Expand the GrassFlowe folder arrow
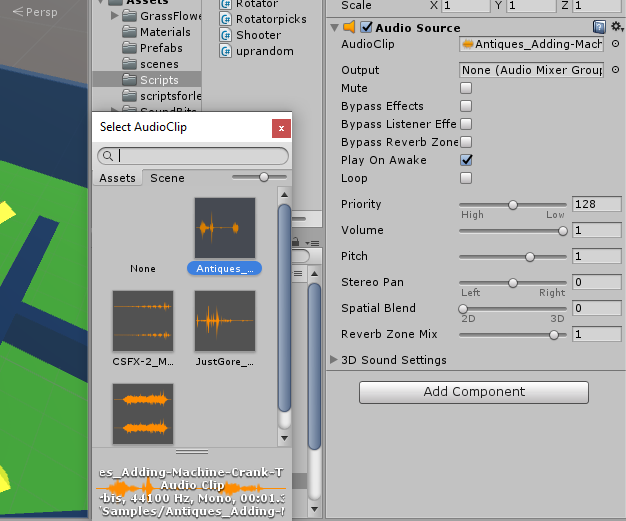 (115, 16)
